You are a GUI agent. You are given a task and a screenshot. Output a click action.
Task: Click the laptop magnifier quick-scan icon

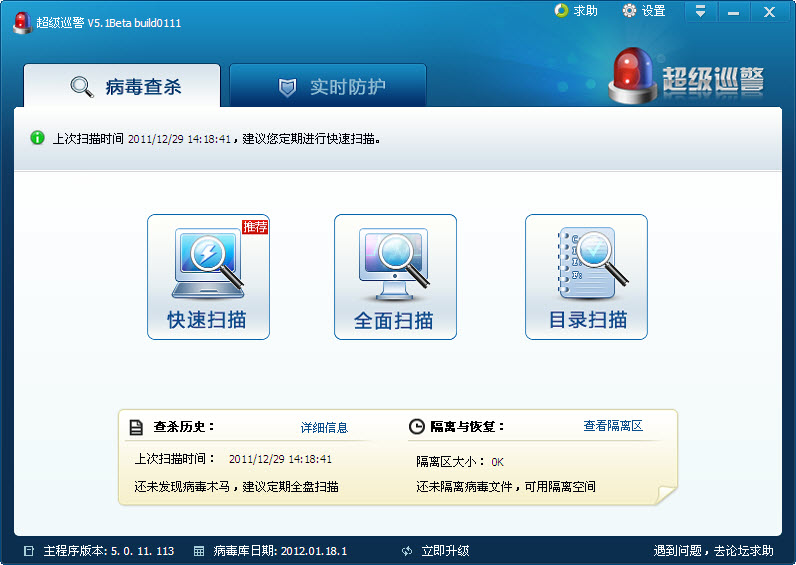click(x=208, y=264)
